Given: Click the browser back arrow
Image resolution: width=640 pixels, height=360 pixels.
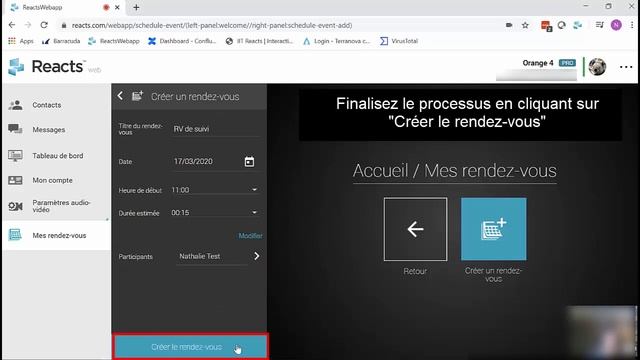Looking at the screenshot, I should (x=12, y=25).
